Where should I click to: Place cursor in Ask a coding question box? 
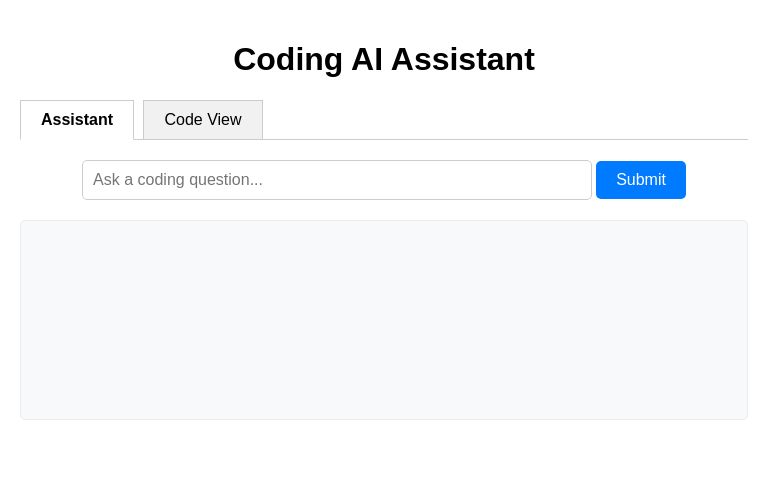click(337, 180)
